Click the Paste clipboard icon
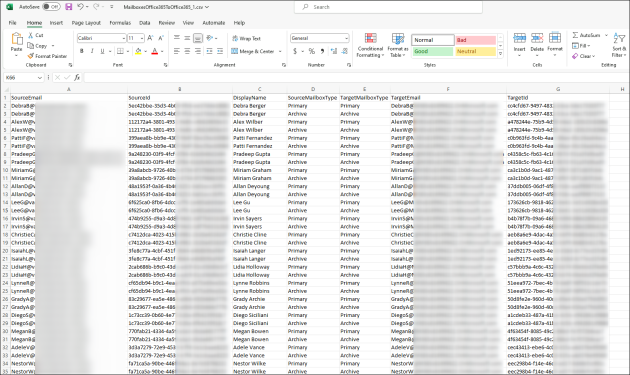The image size is (630, 375). pos(16,39)
